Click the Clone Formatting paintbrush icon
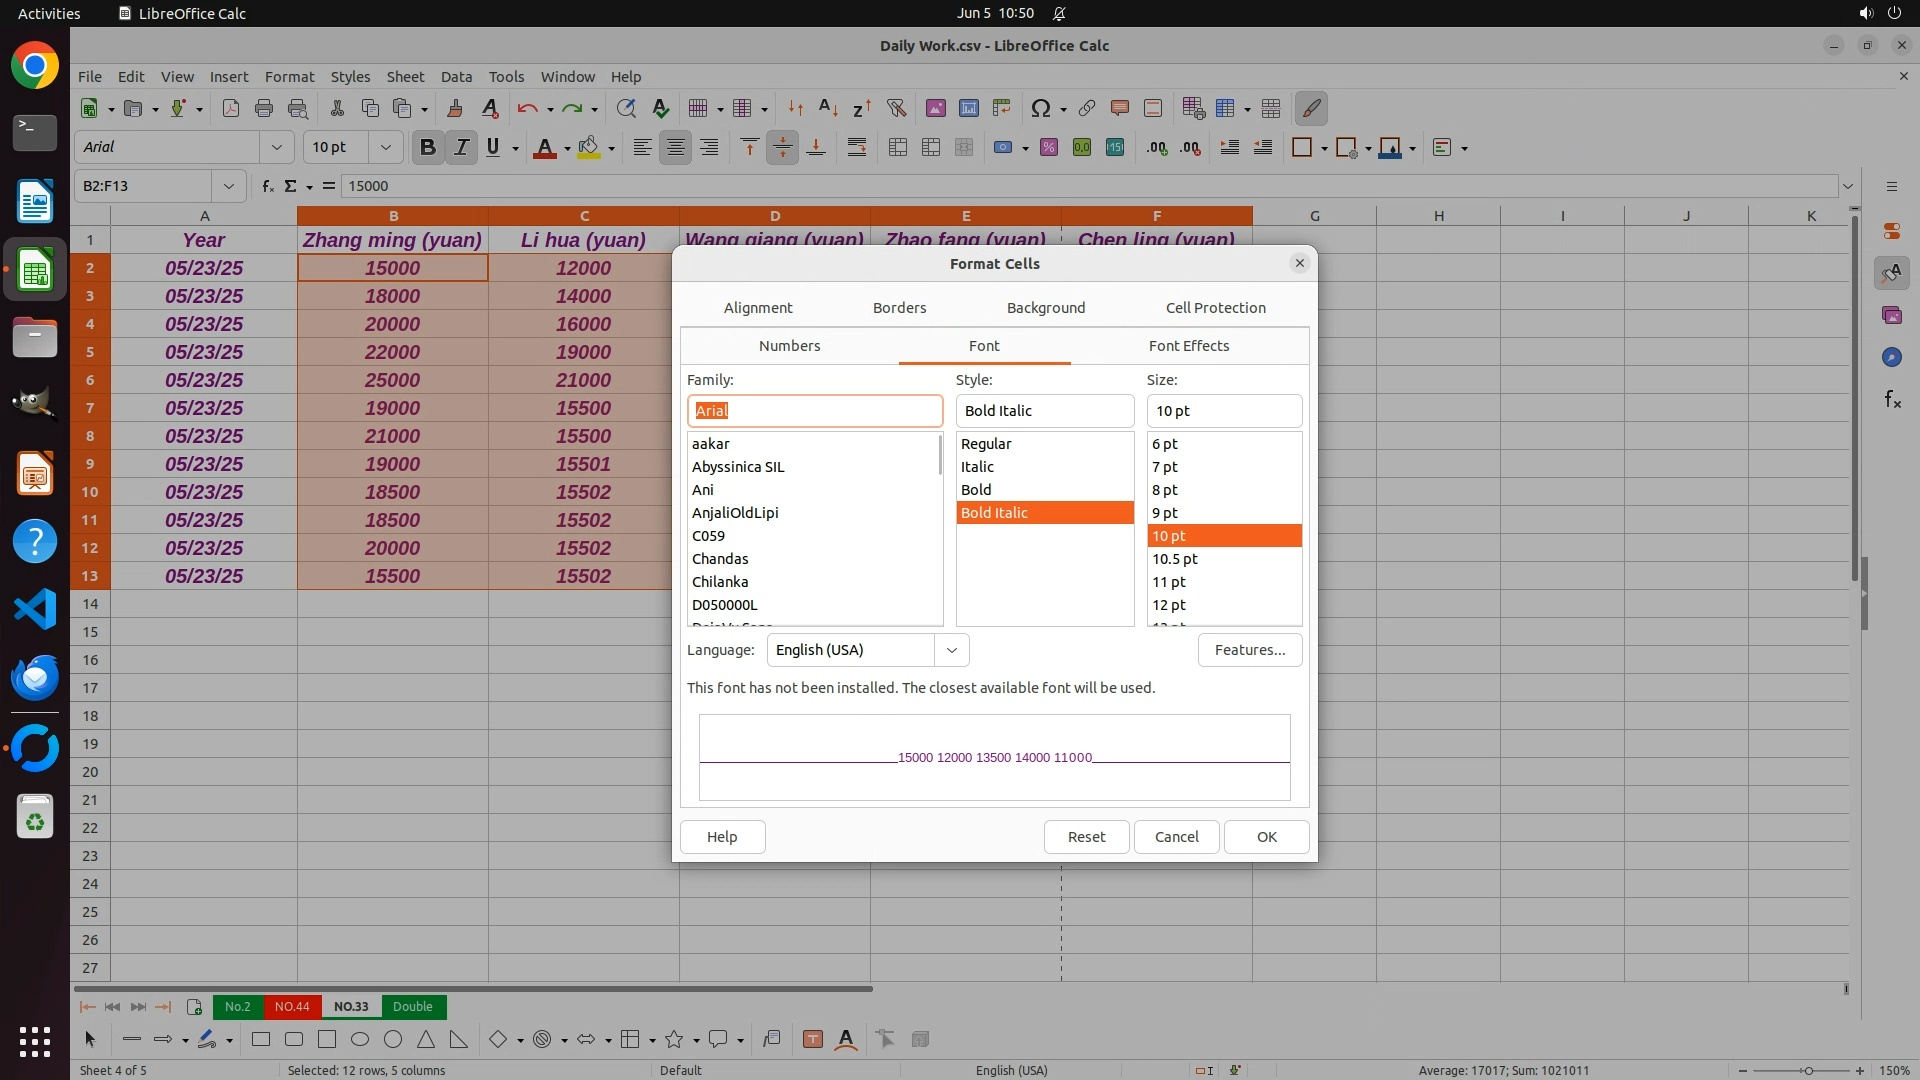The height and width of the screenshot is (1080, 1920). (455, 108)
